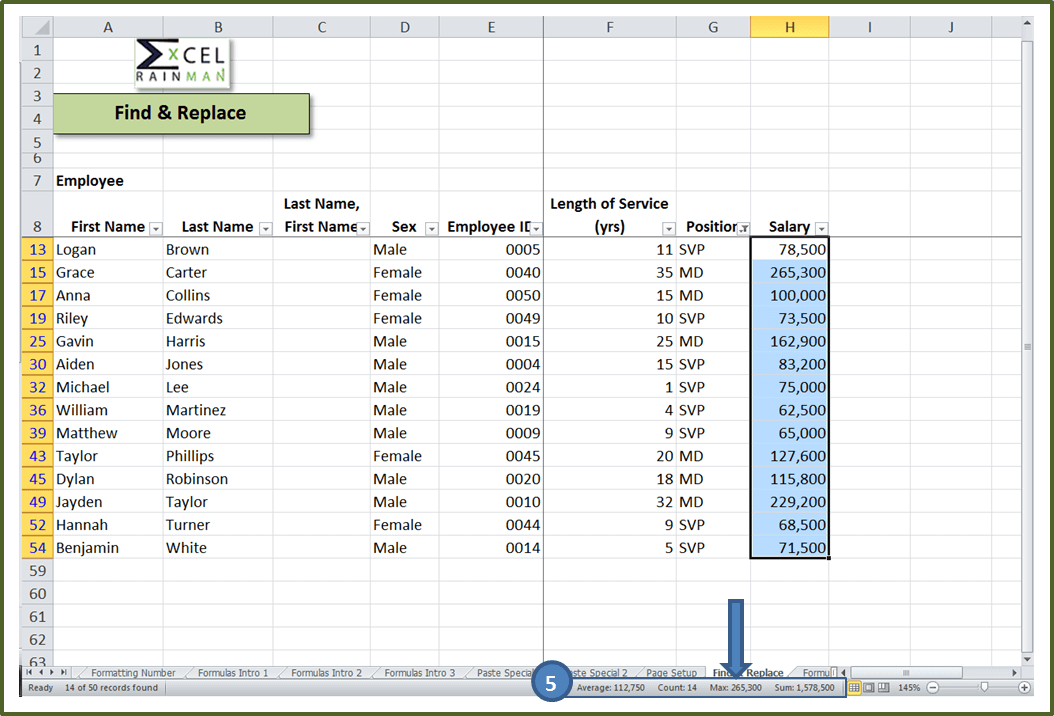Click the zoom in plus button
Viewport: 1054px width, 716px height.
[1024, 688]
